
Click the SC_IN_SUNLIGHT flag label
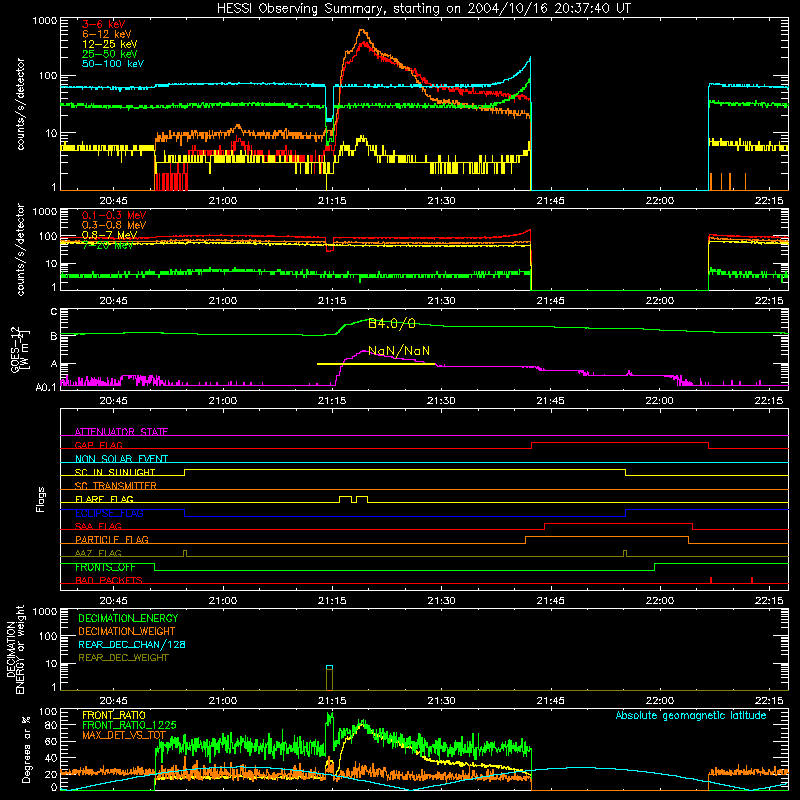pos(115,472)
